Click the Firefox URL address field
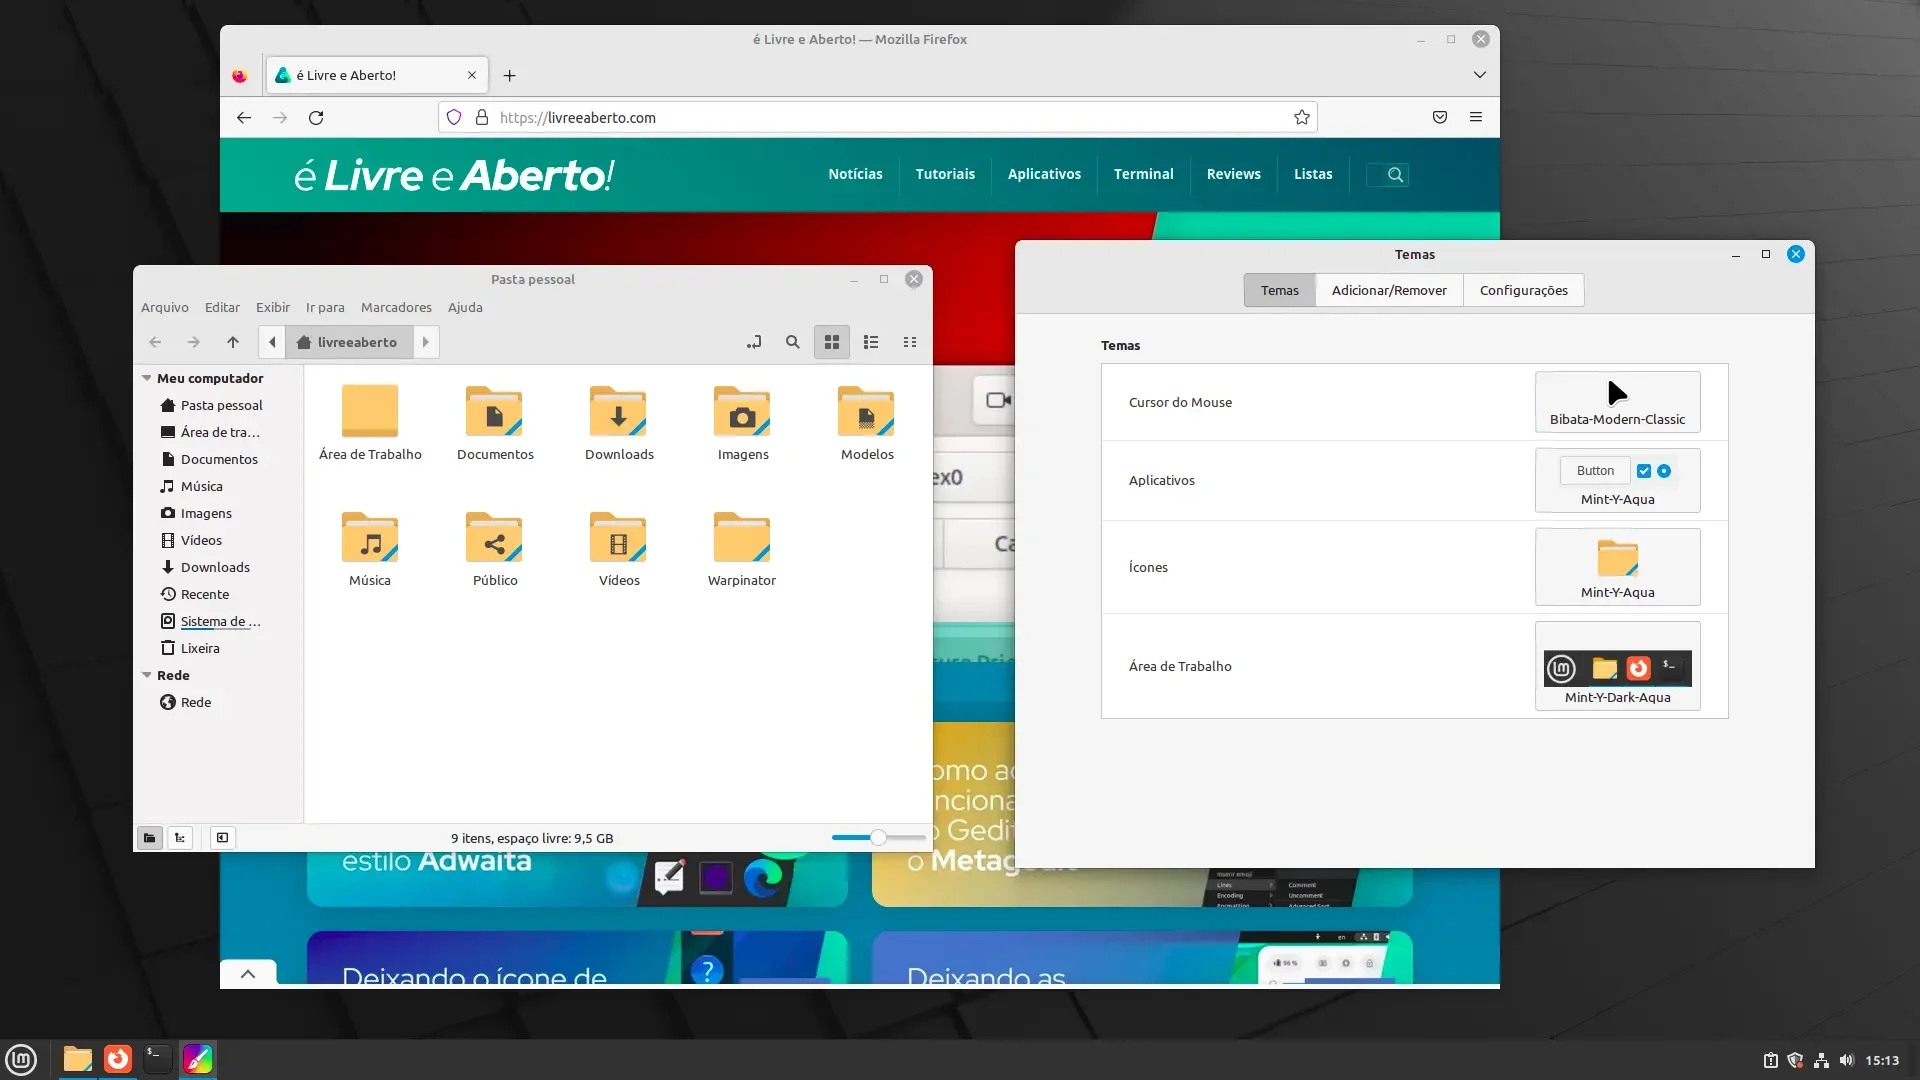 pos(877,118)
